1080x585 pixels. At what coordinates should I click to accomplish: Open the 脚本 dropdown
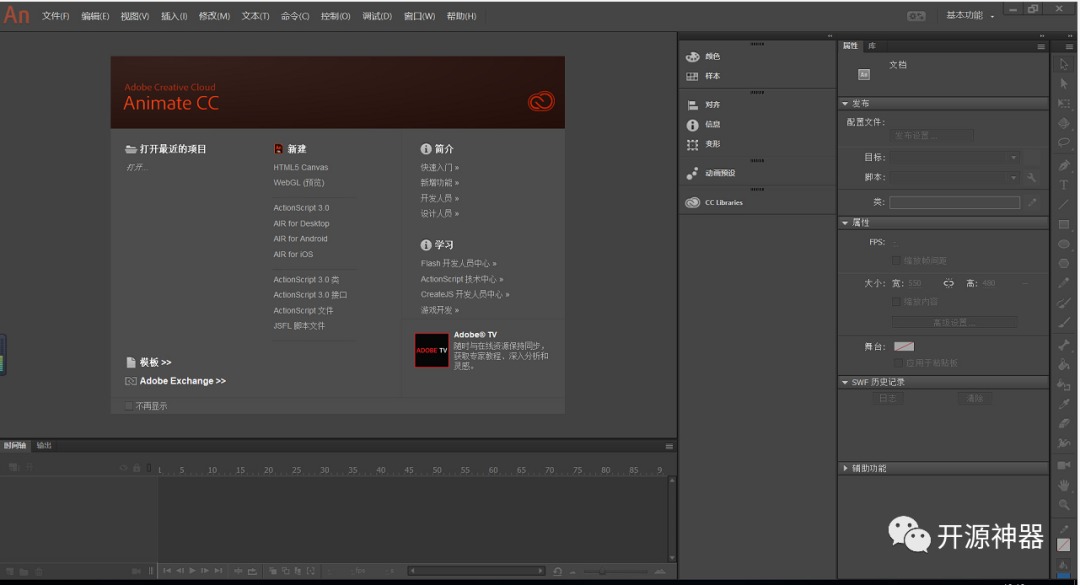pos(954,178)
